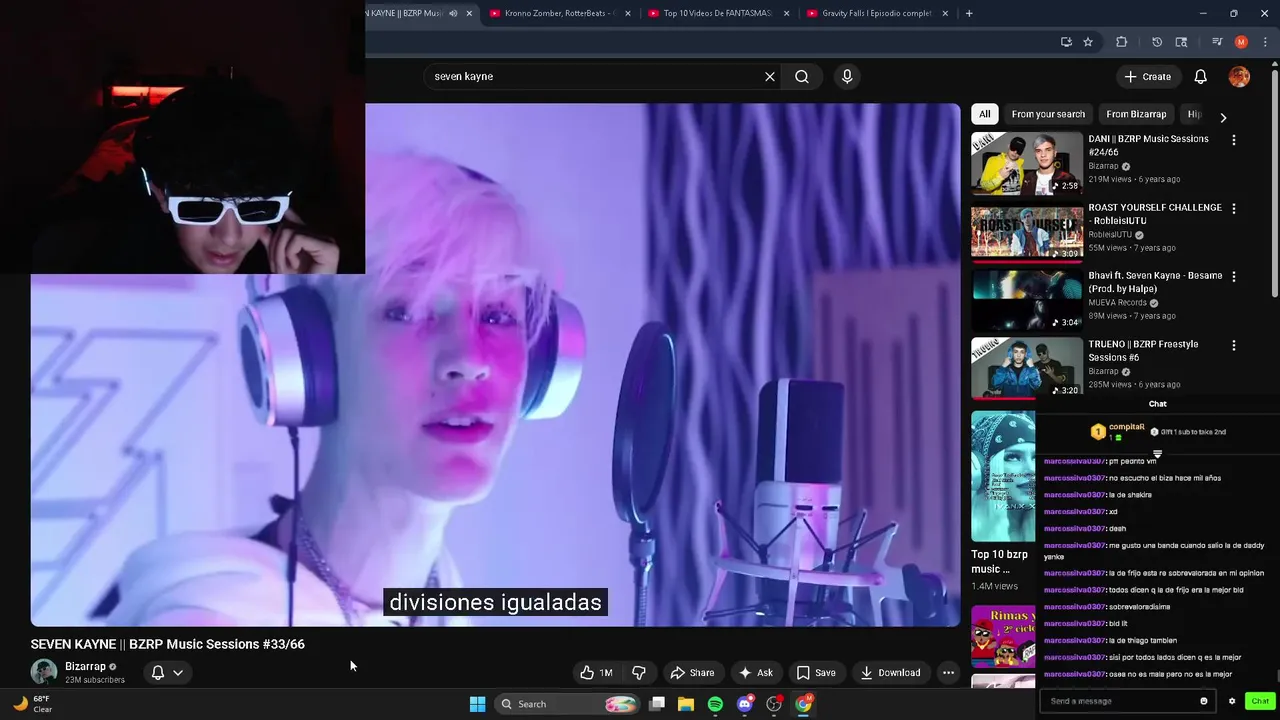Save video to playlist

816,672
